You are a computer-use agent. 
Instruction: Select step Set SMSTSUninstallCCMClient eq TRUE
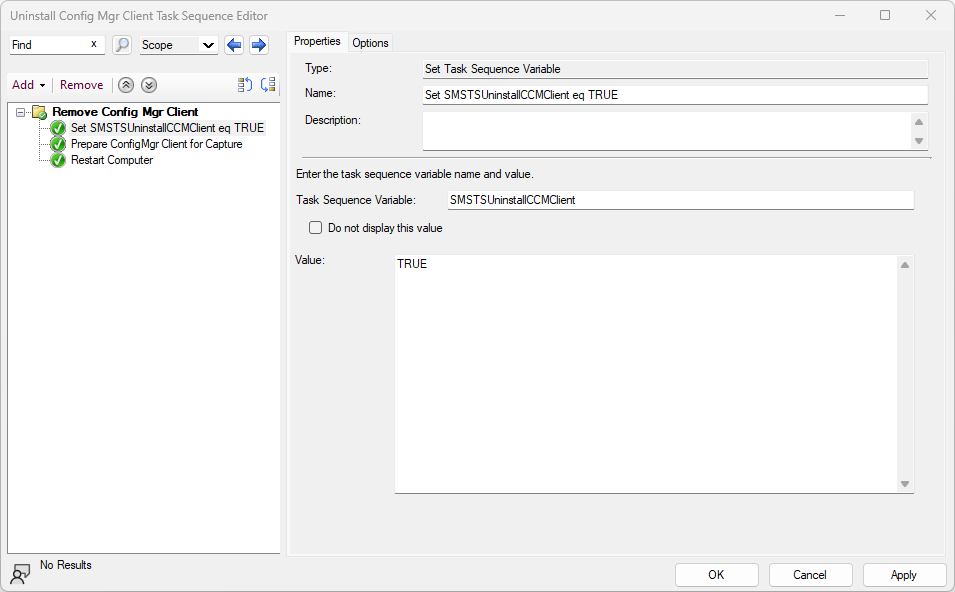[167, 128]
